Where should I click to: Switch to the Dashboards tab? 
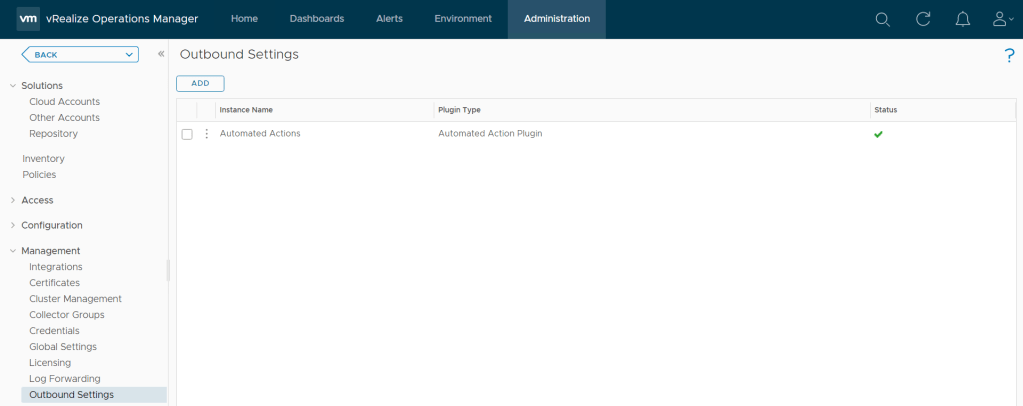(x=316, y=19)
